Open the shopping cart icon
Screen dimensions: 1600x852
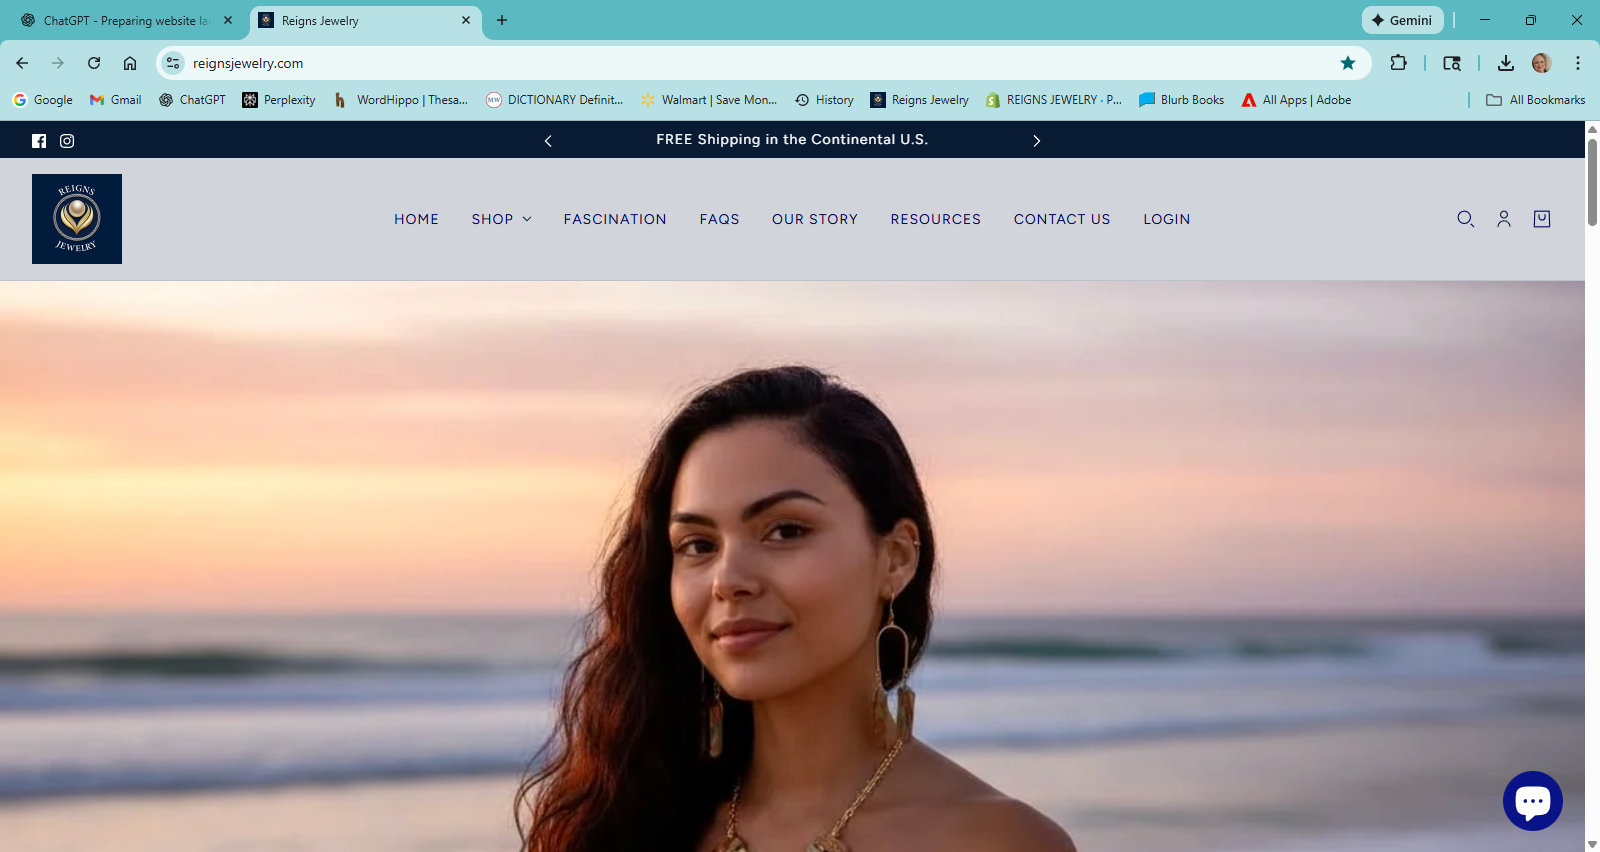pyautogui.click(x=1541, y=219)
